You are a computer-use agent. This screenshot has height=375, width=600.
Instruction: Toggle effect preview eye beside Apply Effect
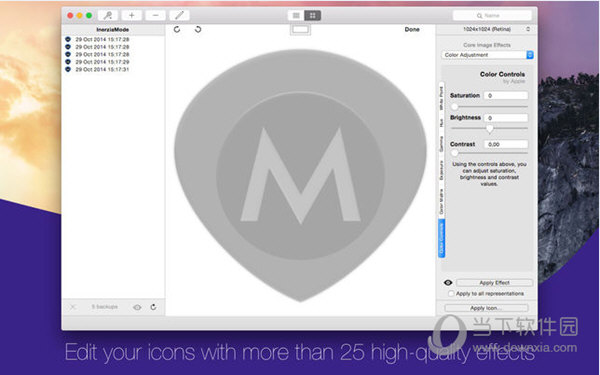448,283
